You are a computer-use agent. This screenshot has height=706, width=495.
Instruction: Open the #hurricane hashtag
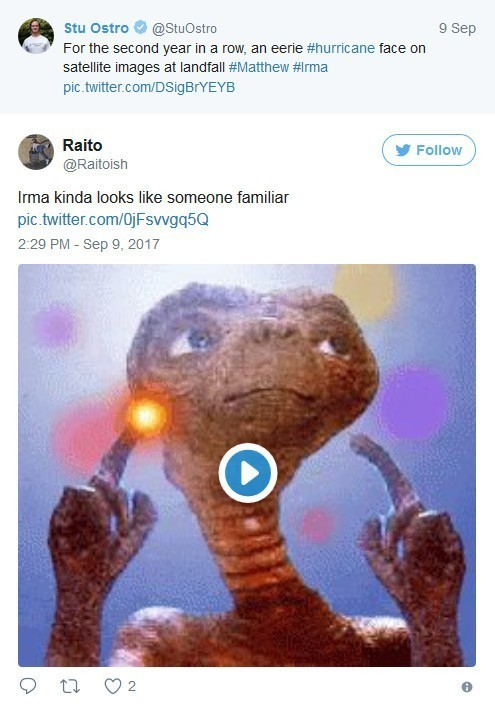(x=341, y=48)
